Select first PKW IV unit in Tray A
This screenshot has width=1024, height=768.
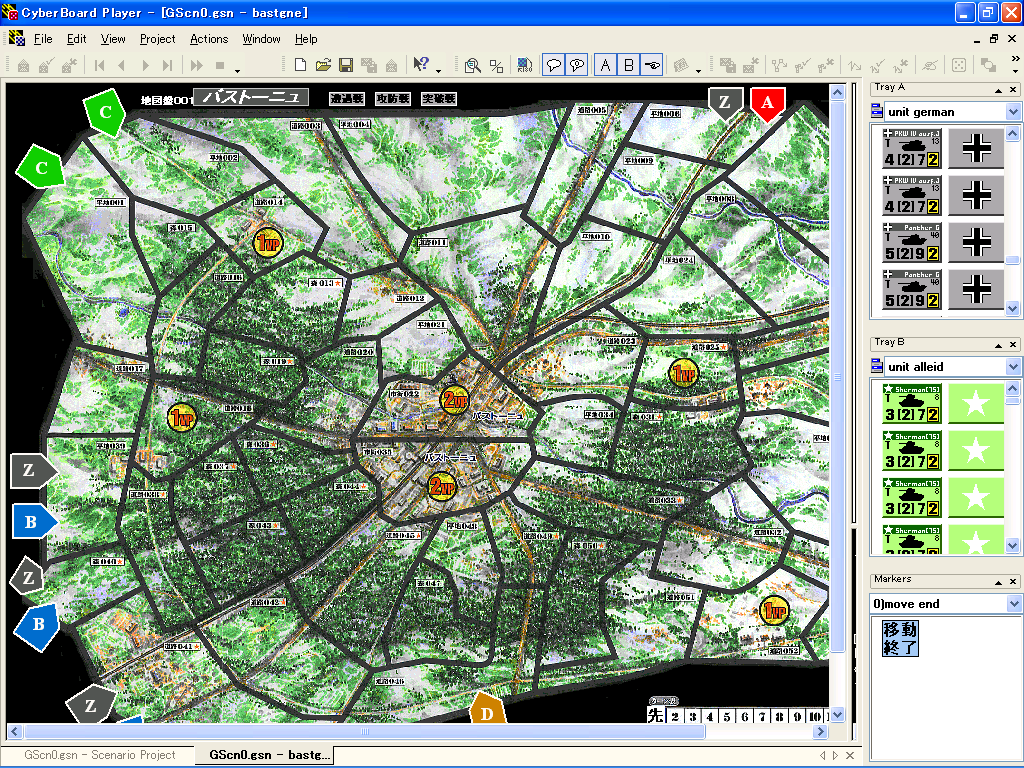click(x=912, y=149)
